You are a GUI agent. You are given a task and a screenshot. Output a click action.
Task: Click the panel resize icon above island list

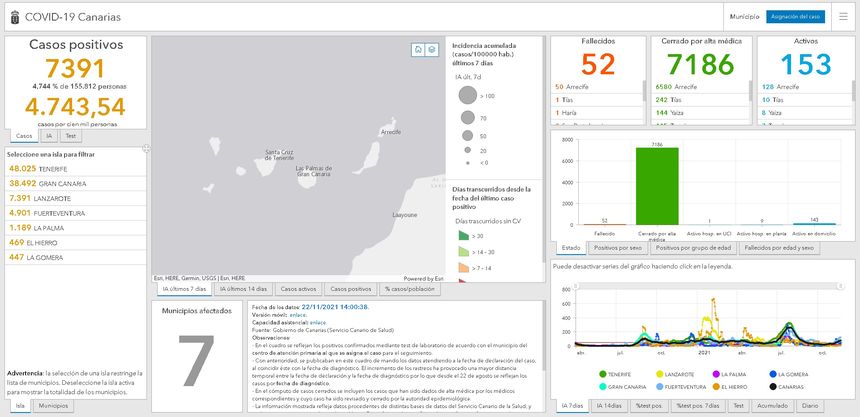(x=146, y=148)
